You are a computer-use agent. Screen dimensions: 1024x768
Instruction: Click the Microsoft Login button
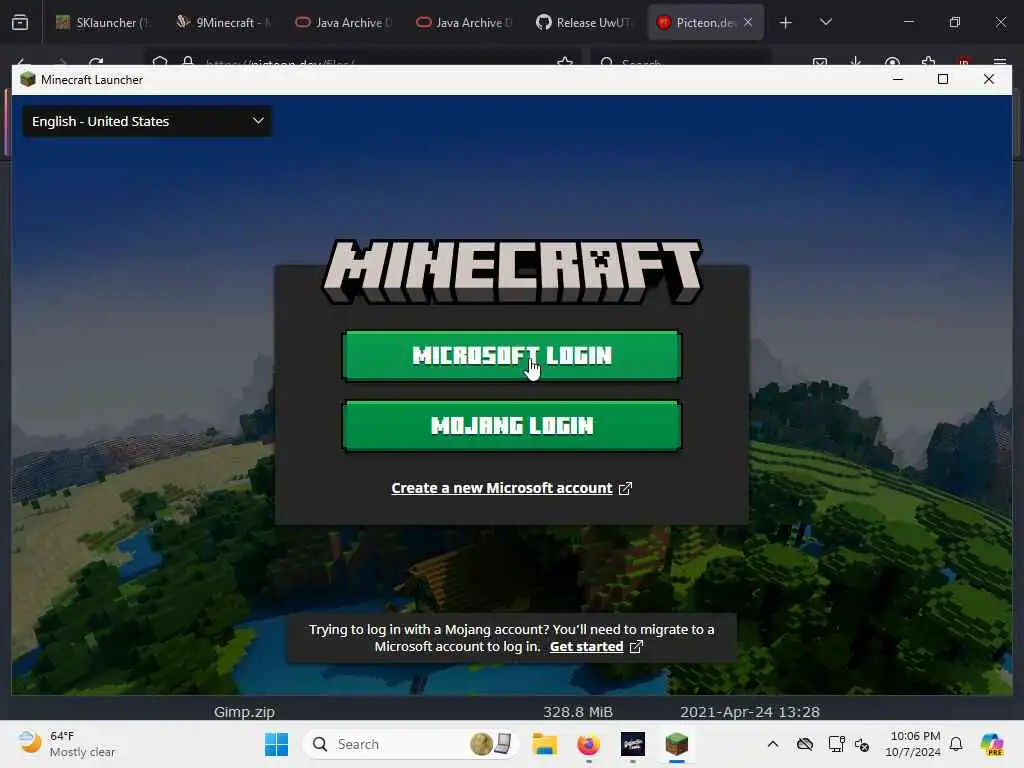tap(511, 355)
